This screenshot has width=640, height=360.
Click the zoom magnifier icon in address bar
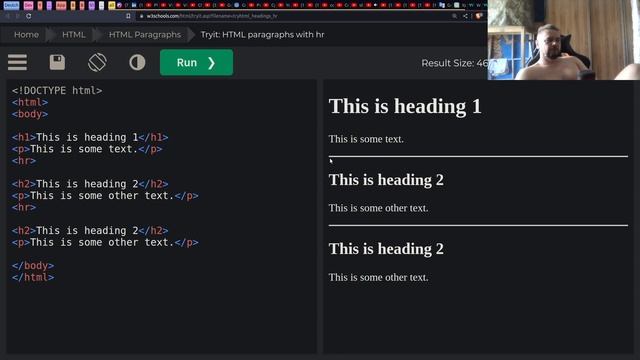pyautogui.click(x=454, y=16)
